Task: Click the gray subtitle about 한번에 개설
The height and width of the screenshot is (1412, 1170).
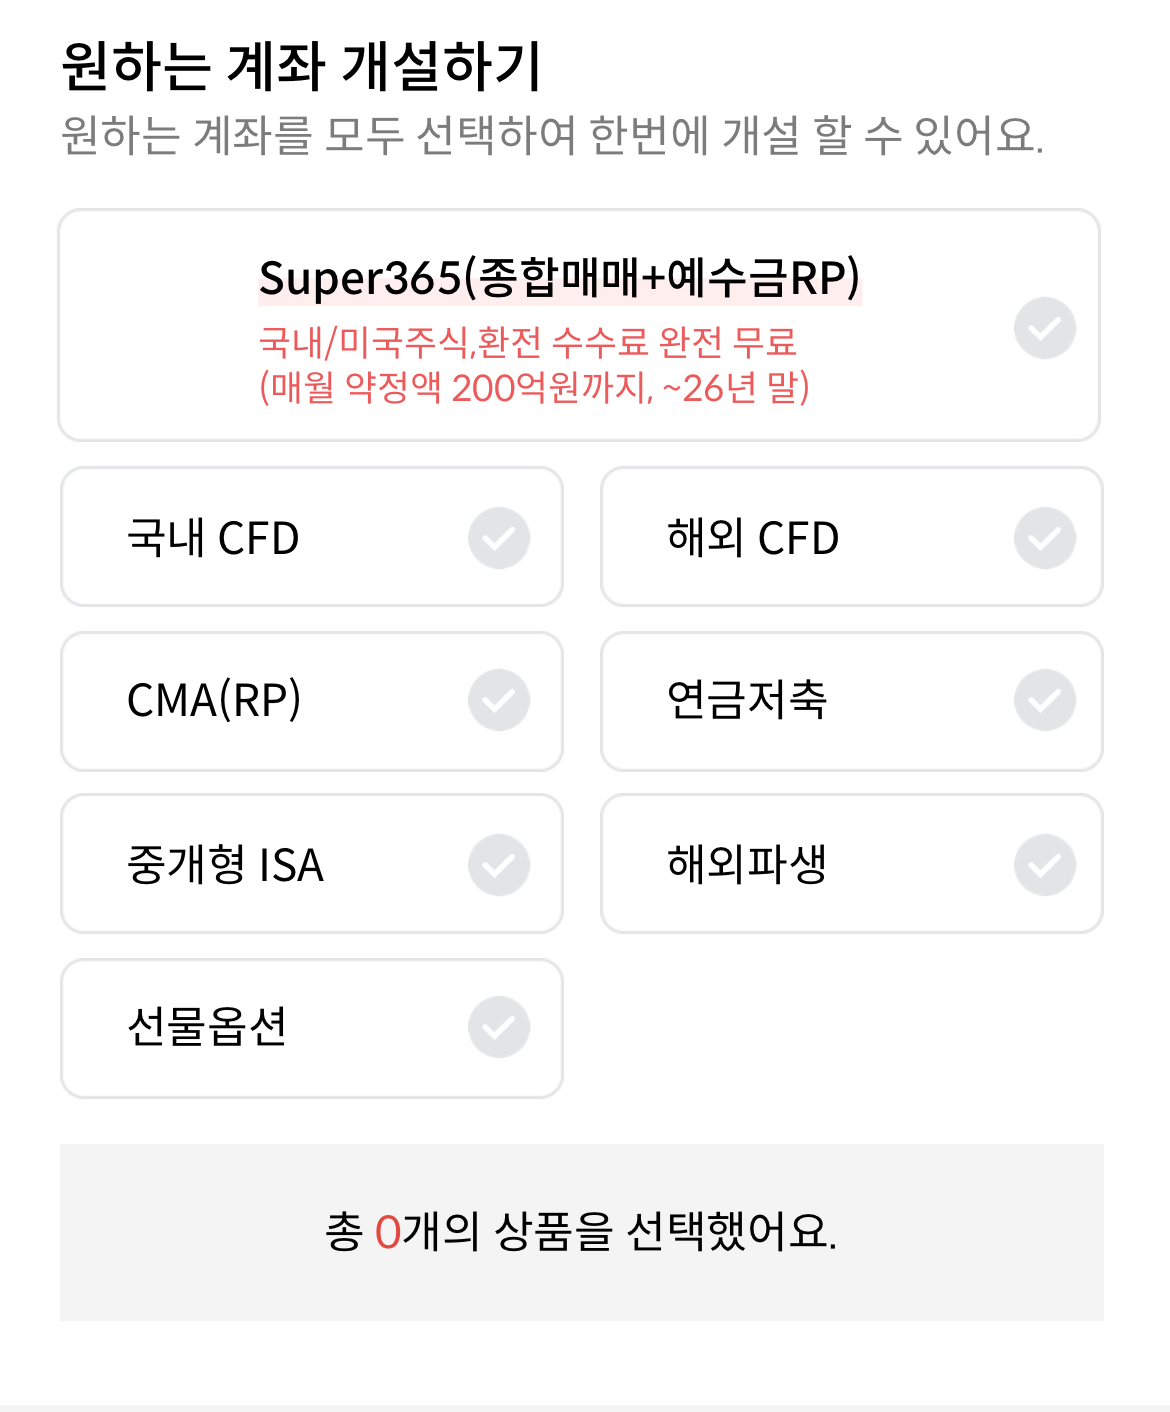Action: pyautogui.click(x=552, y=135)
